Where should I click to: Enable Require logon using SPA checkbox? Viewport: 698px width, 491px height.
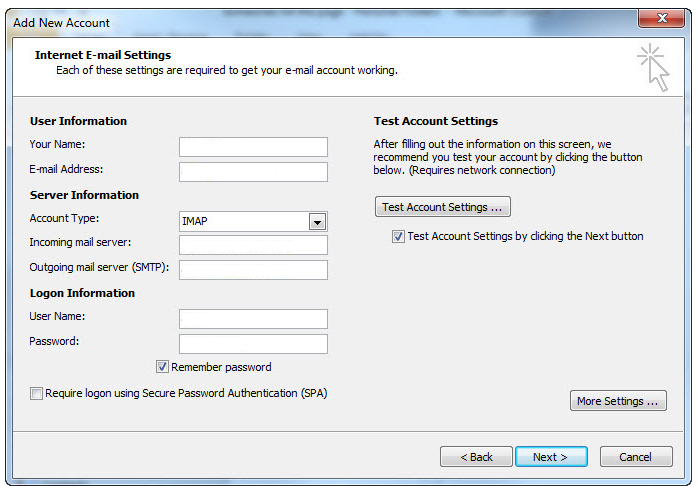point(36,394)
